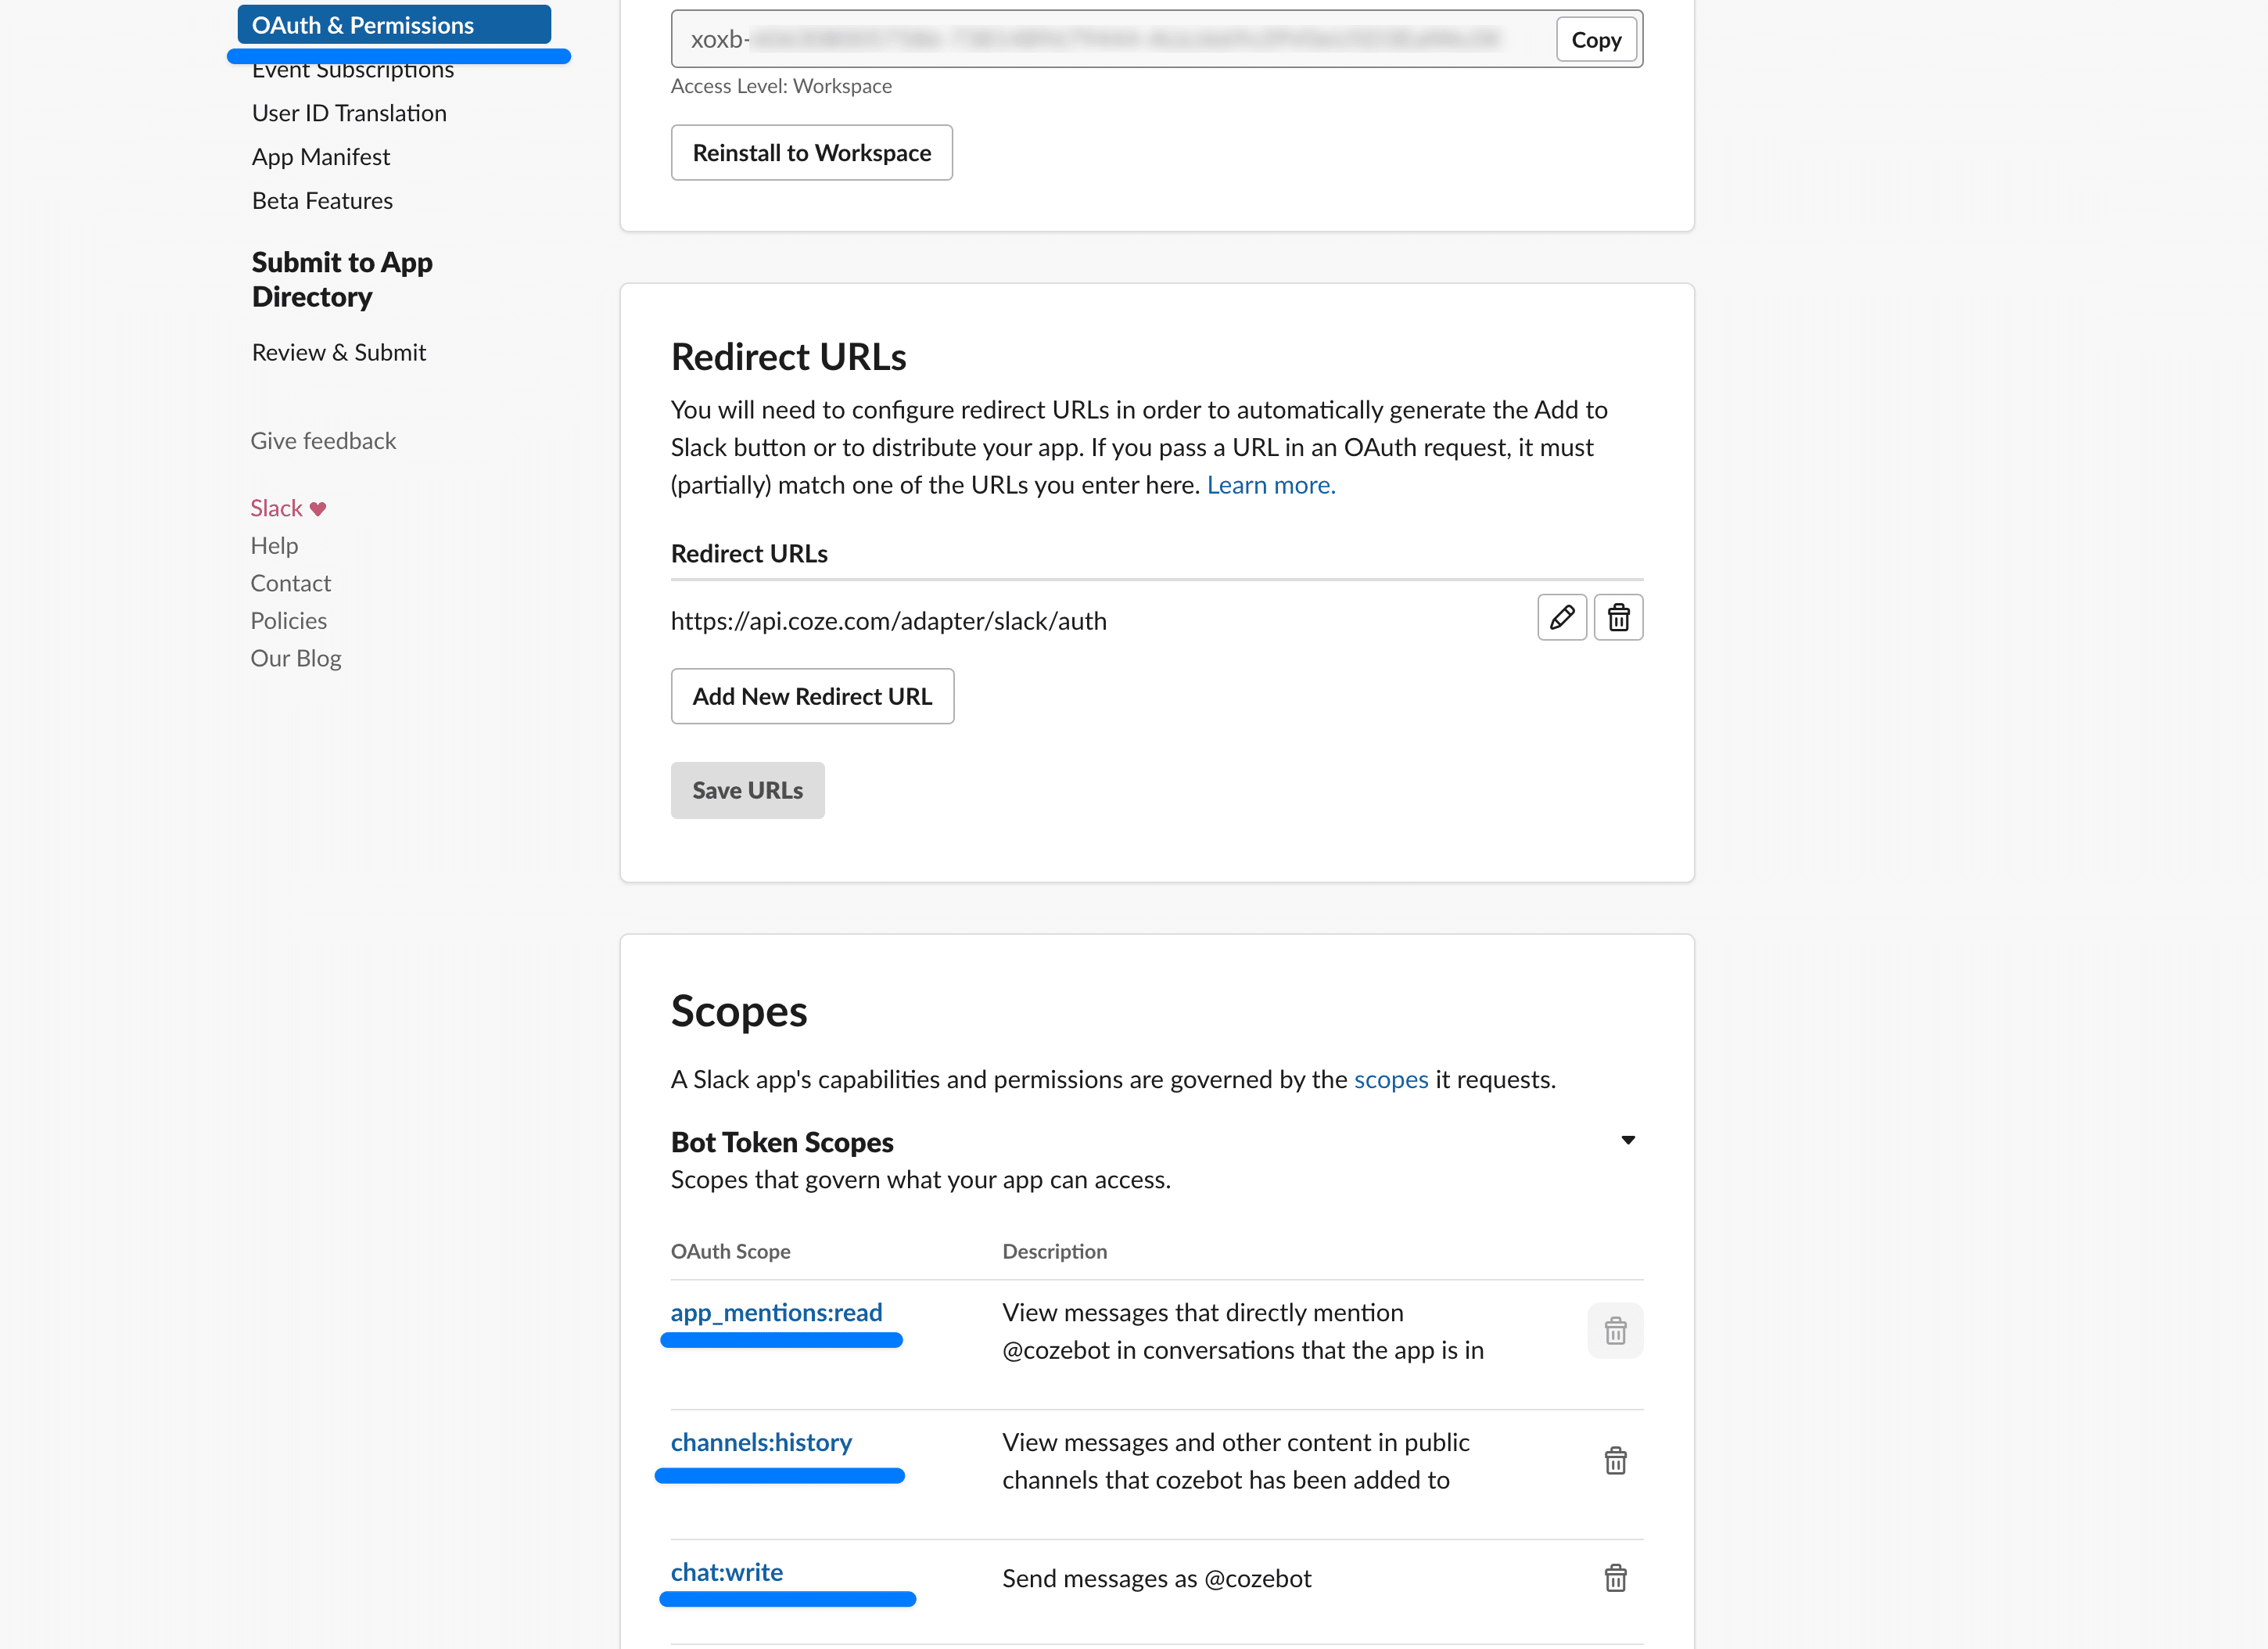Open Review & Submit page
2268x1649 pixels.
338,352
